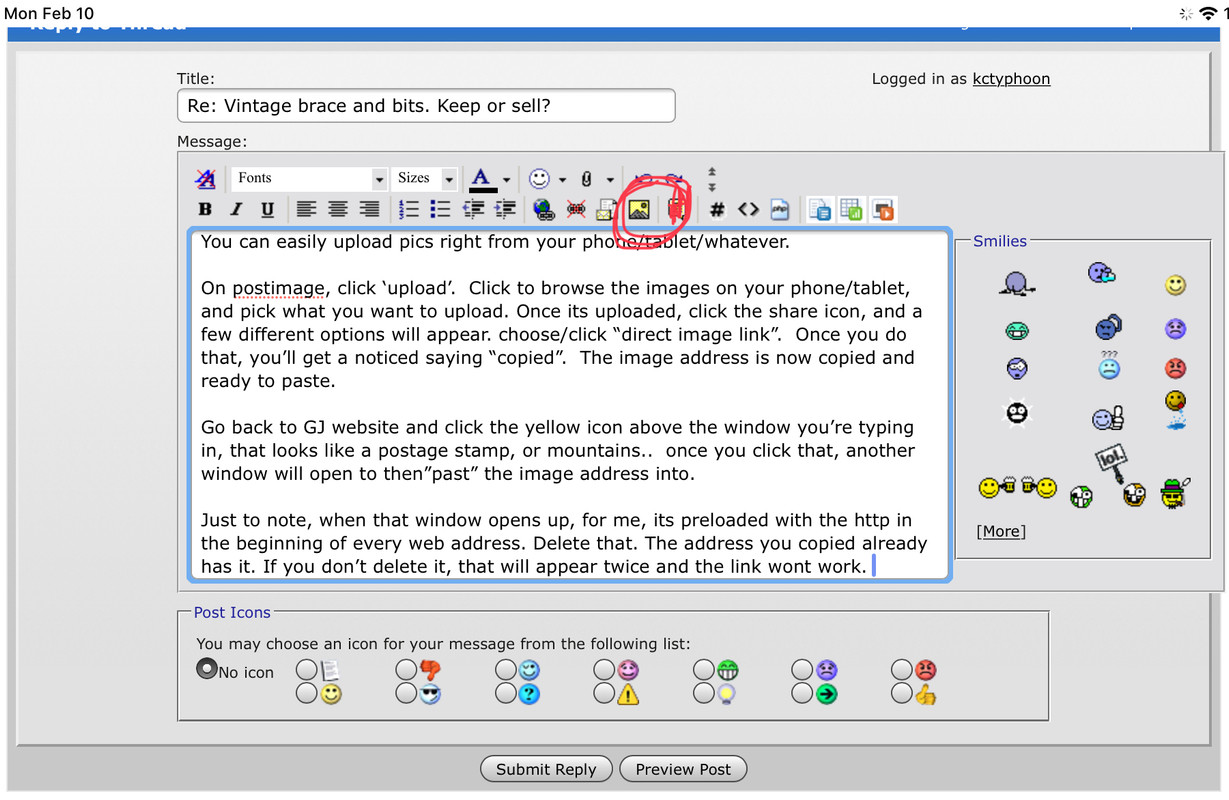The height and width of the screenshot is (800, 1229).
Task: Insert the green big-grin smilie
Action: (x=1016, y=329)
